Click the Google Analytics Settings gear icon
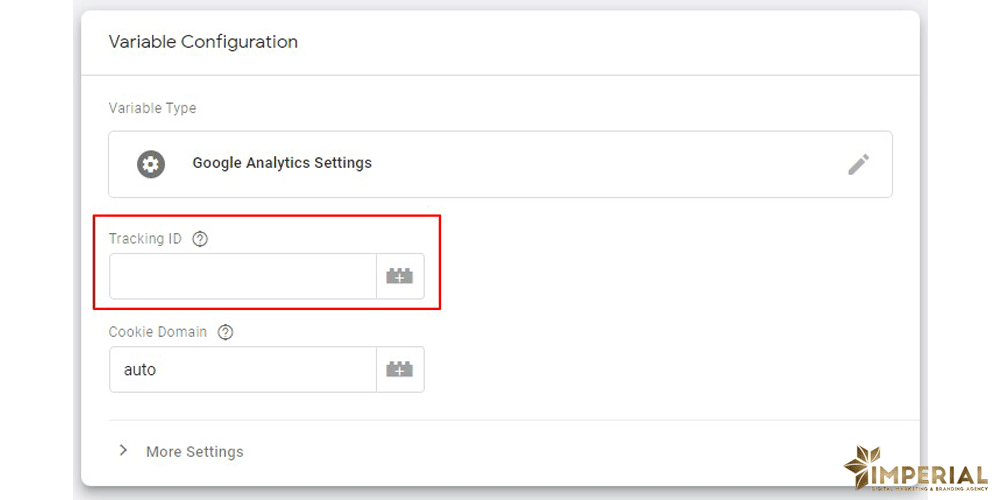Image resolution: width=1000 pixels, height=500 pixels. pos(151,164)
